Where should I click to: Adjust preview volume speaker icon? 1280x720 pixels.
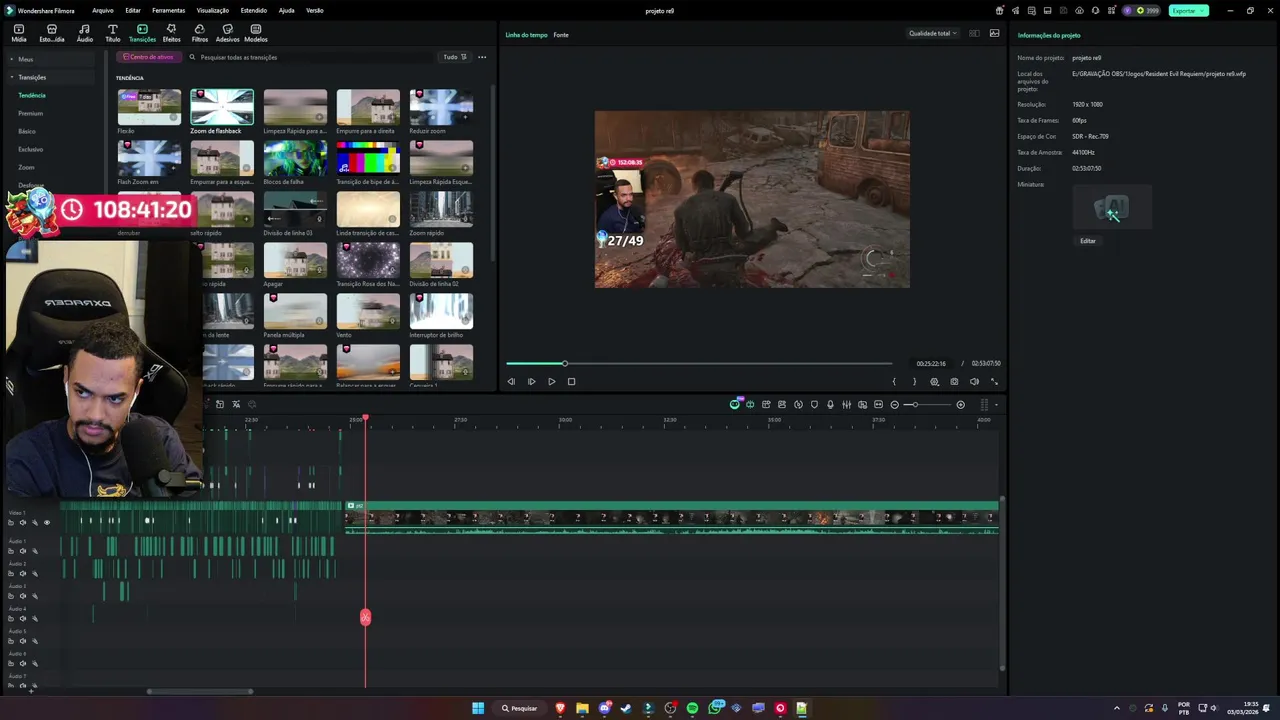(x=974, y=381)
